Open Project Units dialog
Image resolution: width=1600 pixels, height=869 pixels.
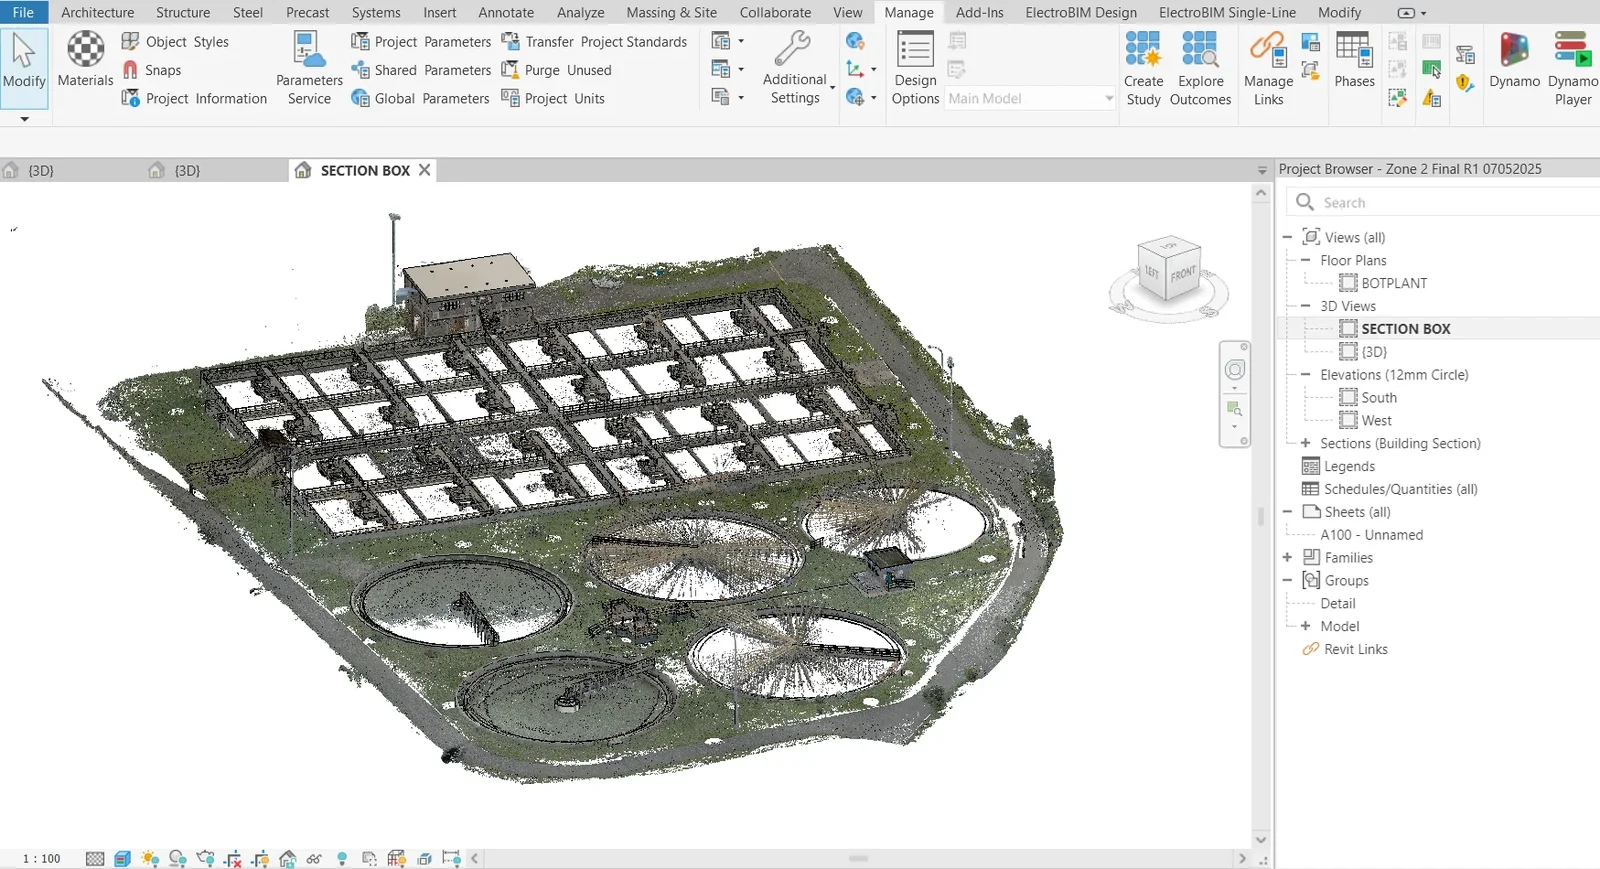(x=553, y=98)
